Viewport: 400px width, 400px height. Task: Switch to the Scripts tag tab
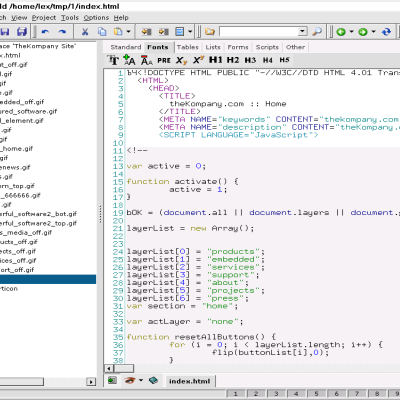coord(267,47)
